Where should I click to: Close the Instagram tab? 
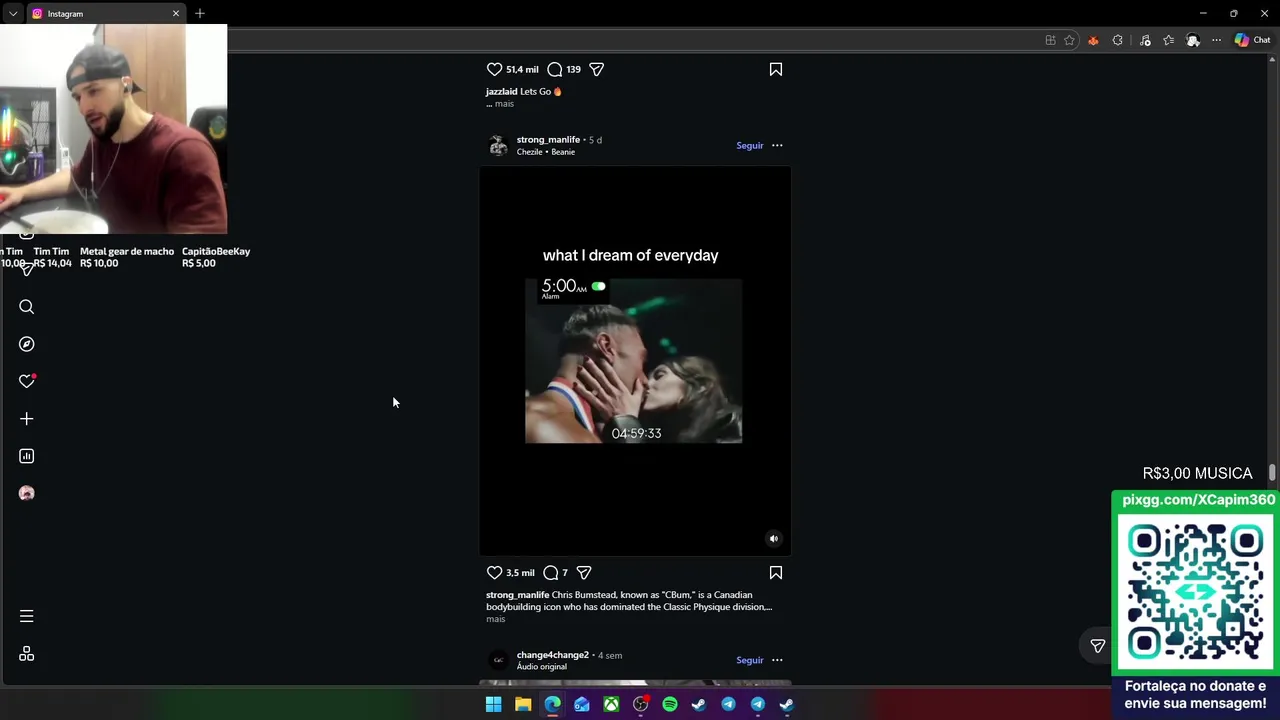pyautogui.click(x=176, y=13)
